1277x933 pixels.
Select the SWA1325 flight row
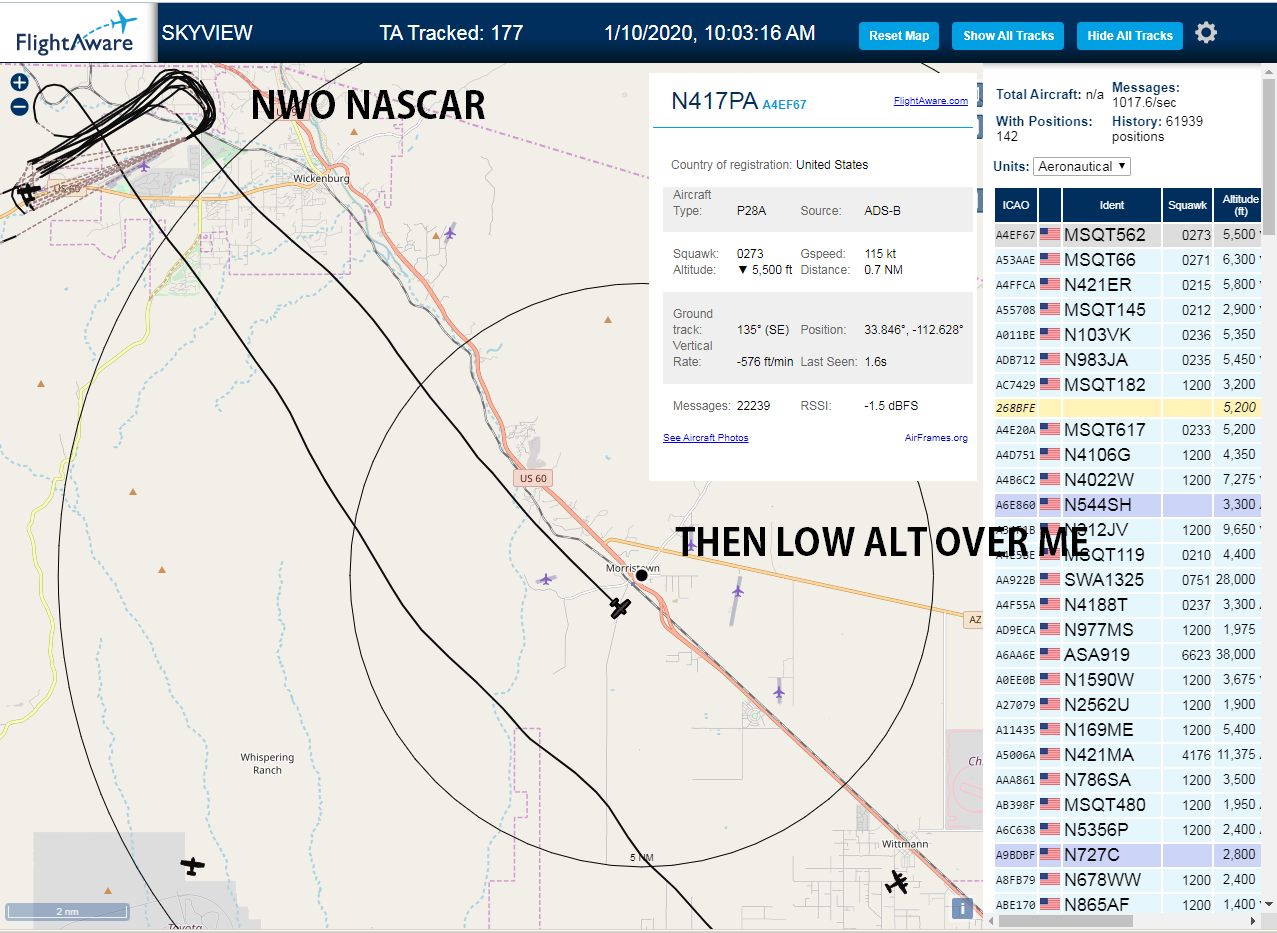coord(1128,580)
